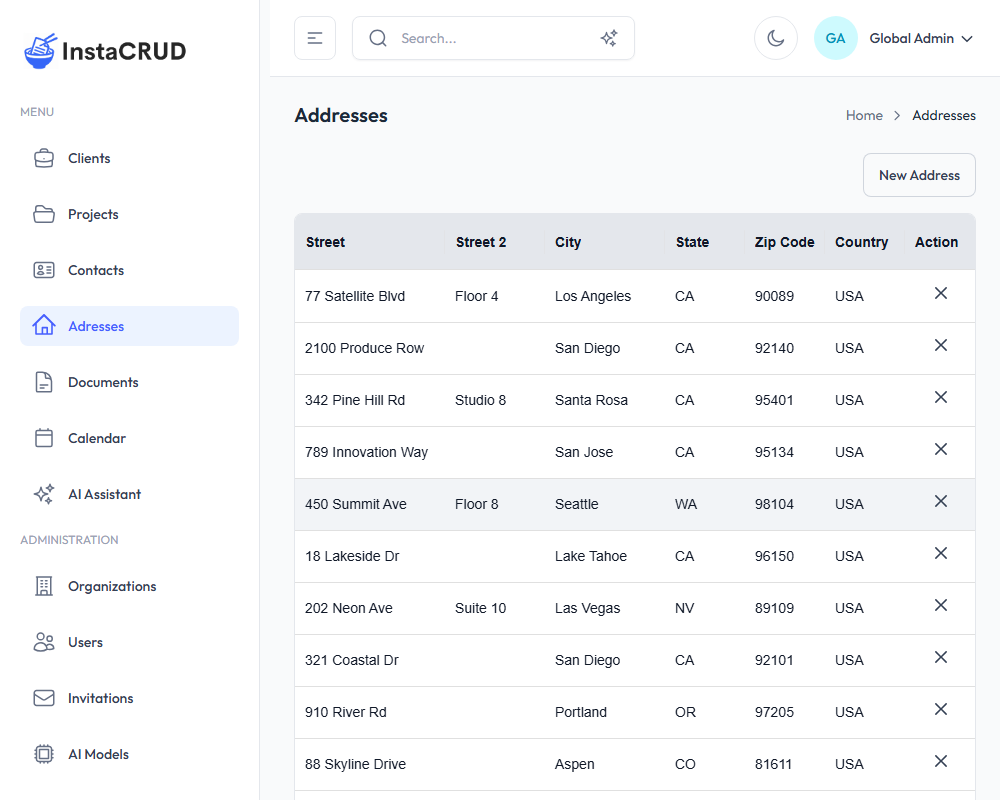Click the Home breadcrumb link
Viewport: 1000px width, 800px height.
pyautogui.click(x=864, y=115)
